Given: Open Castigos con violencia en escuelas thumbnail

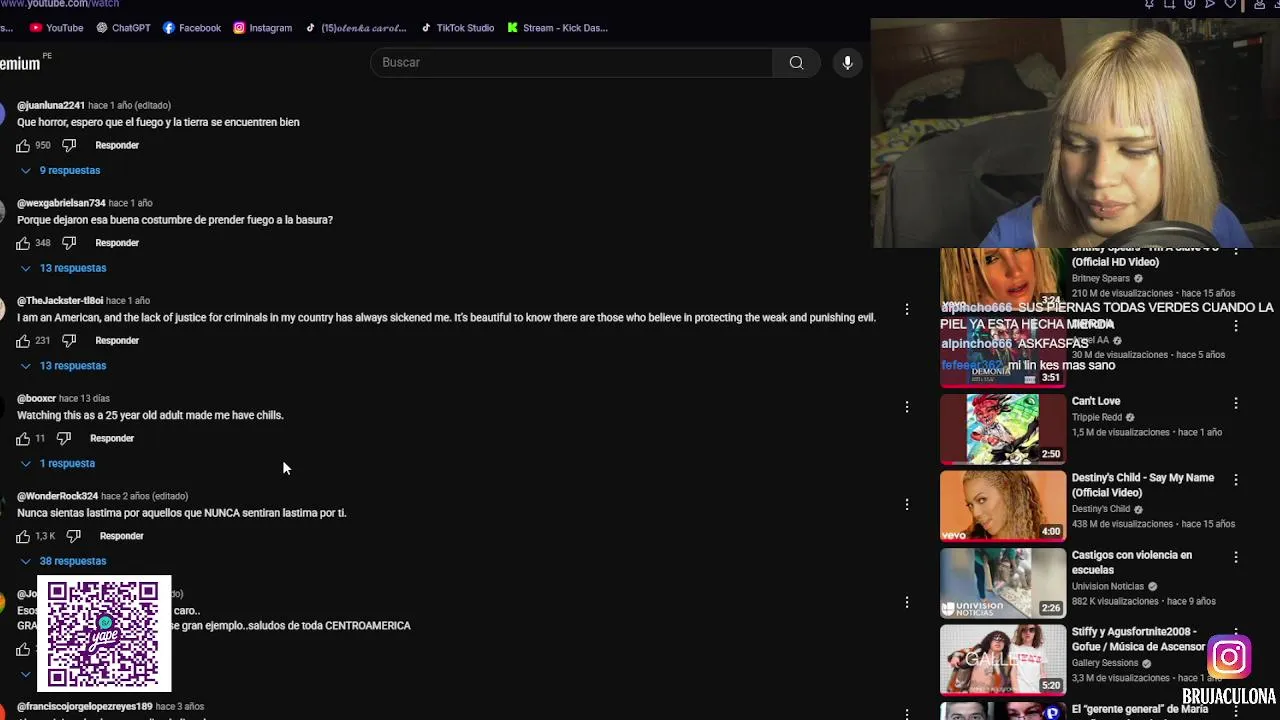Looking at the screenshot, I should point(1003,583).
